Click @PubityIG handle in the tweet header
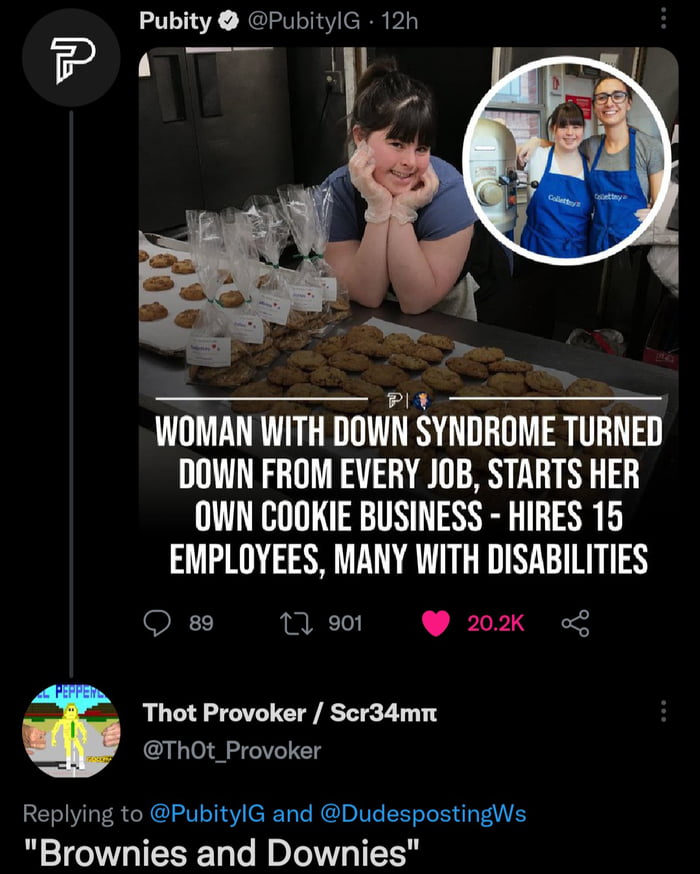 [x=303, y=21]
